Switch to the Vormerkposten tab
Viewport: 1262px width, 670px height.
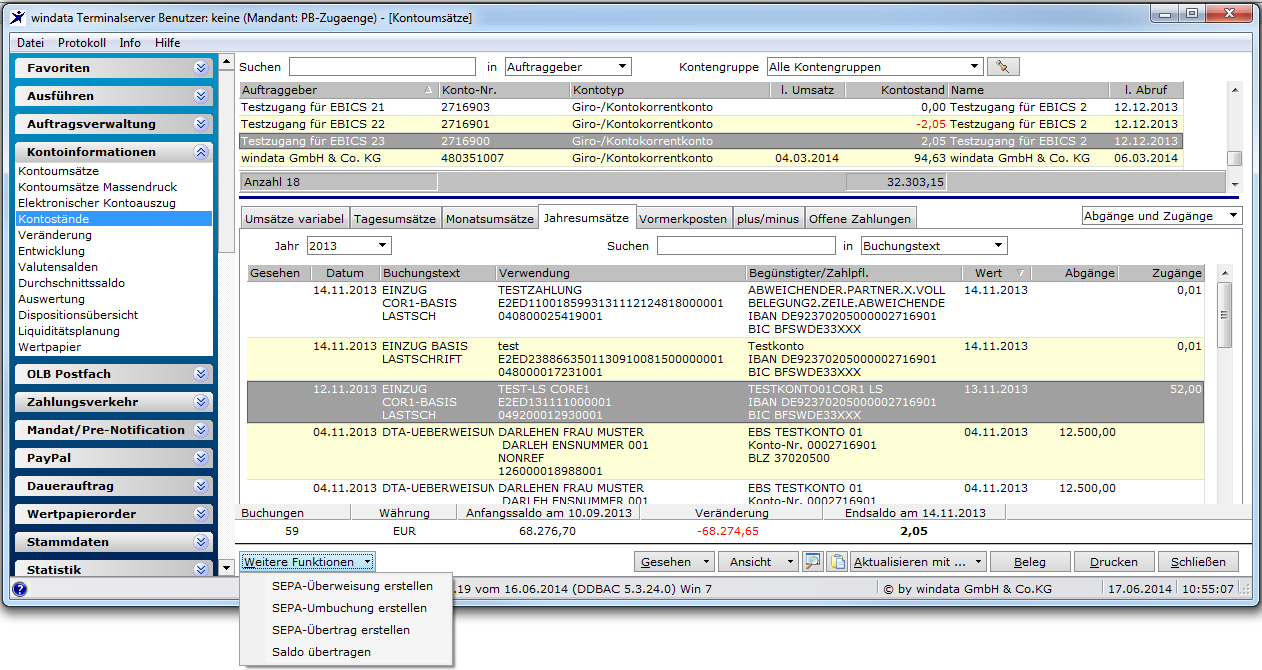pos(683,219)
